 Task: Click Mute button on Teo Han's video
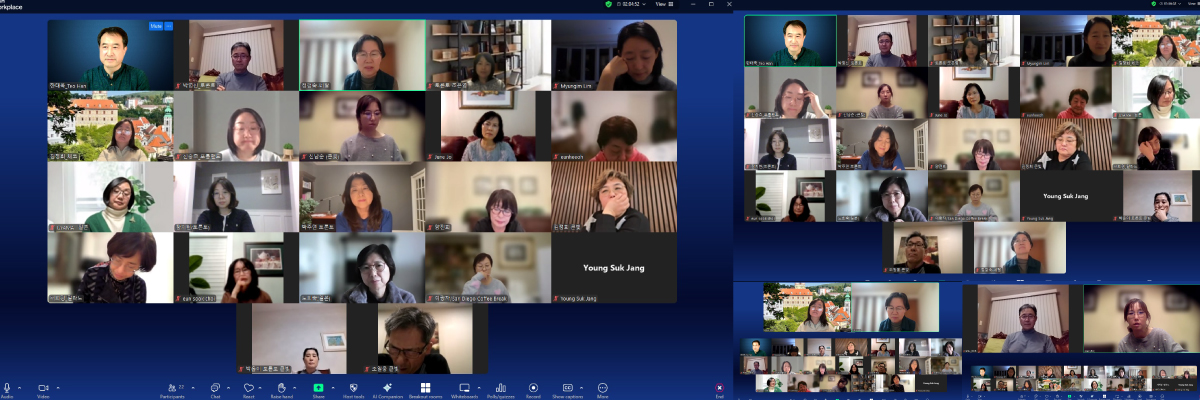point(155,26)
